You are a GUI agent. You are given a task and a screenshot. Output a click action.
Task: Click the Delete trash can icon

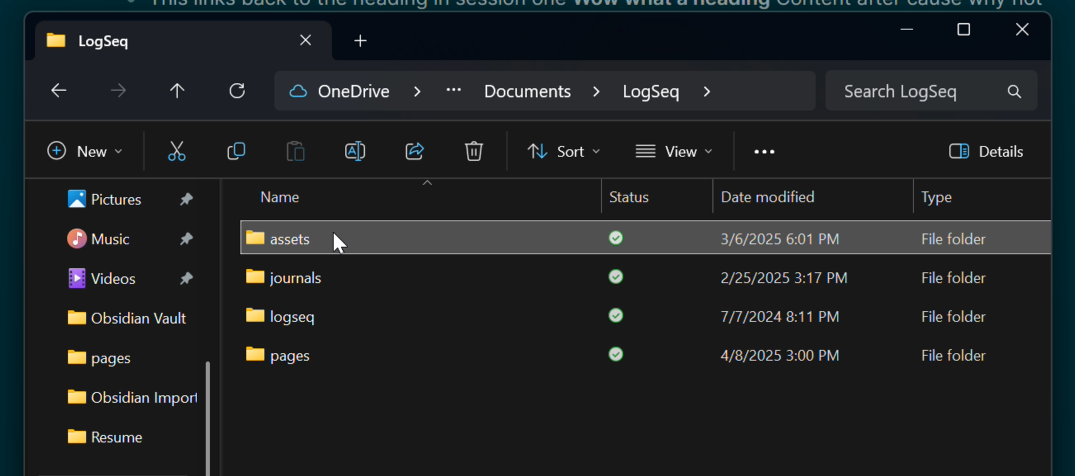pos(474,152)
